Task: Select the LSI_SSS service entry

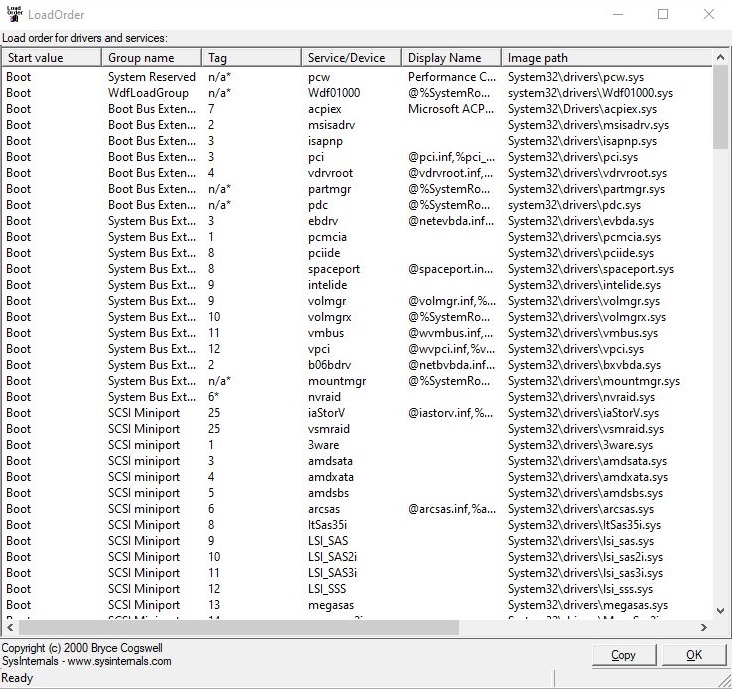Action: tap(327, 589)
